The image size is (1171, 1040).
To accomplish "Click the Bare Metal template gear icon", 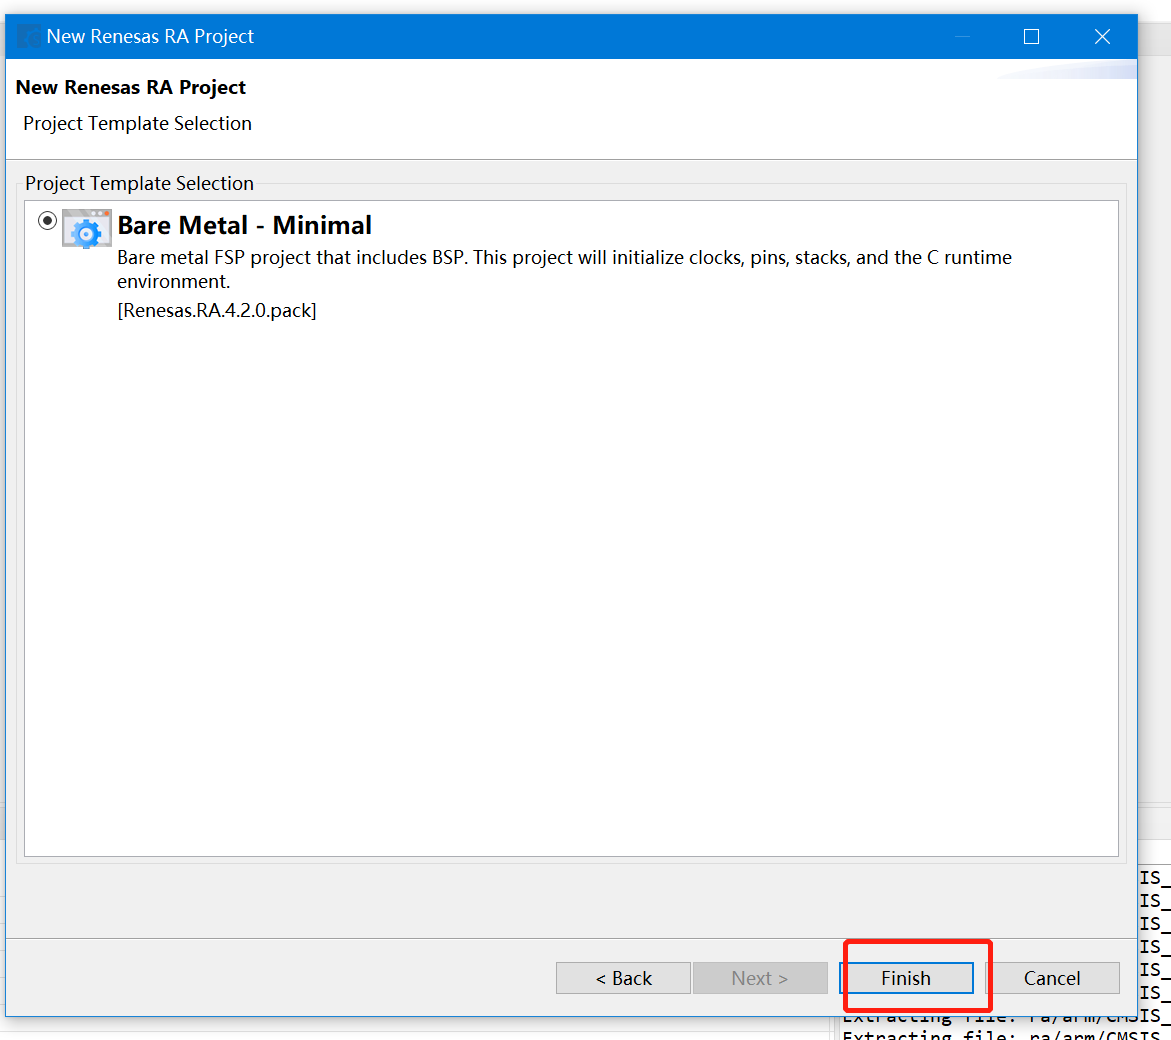I will coord(87,228).
